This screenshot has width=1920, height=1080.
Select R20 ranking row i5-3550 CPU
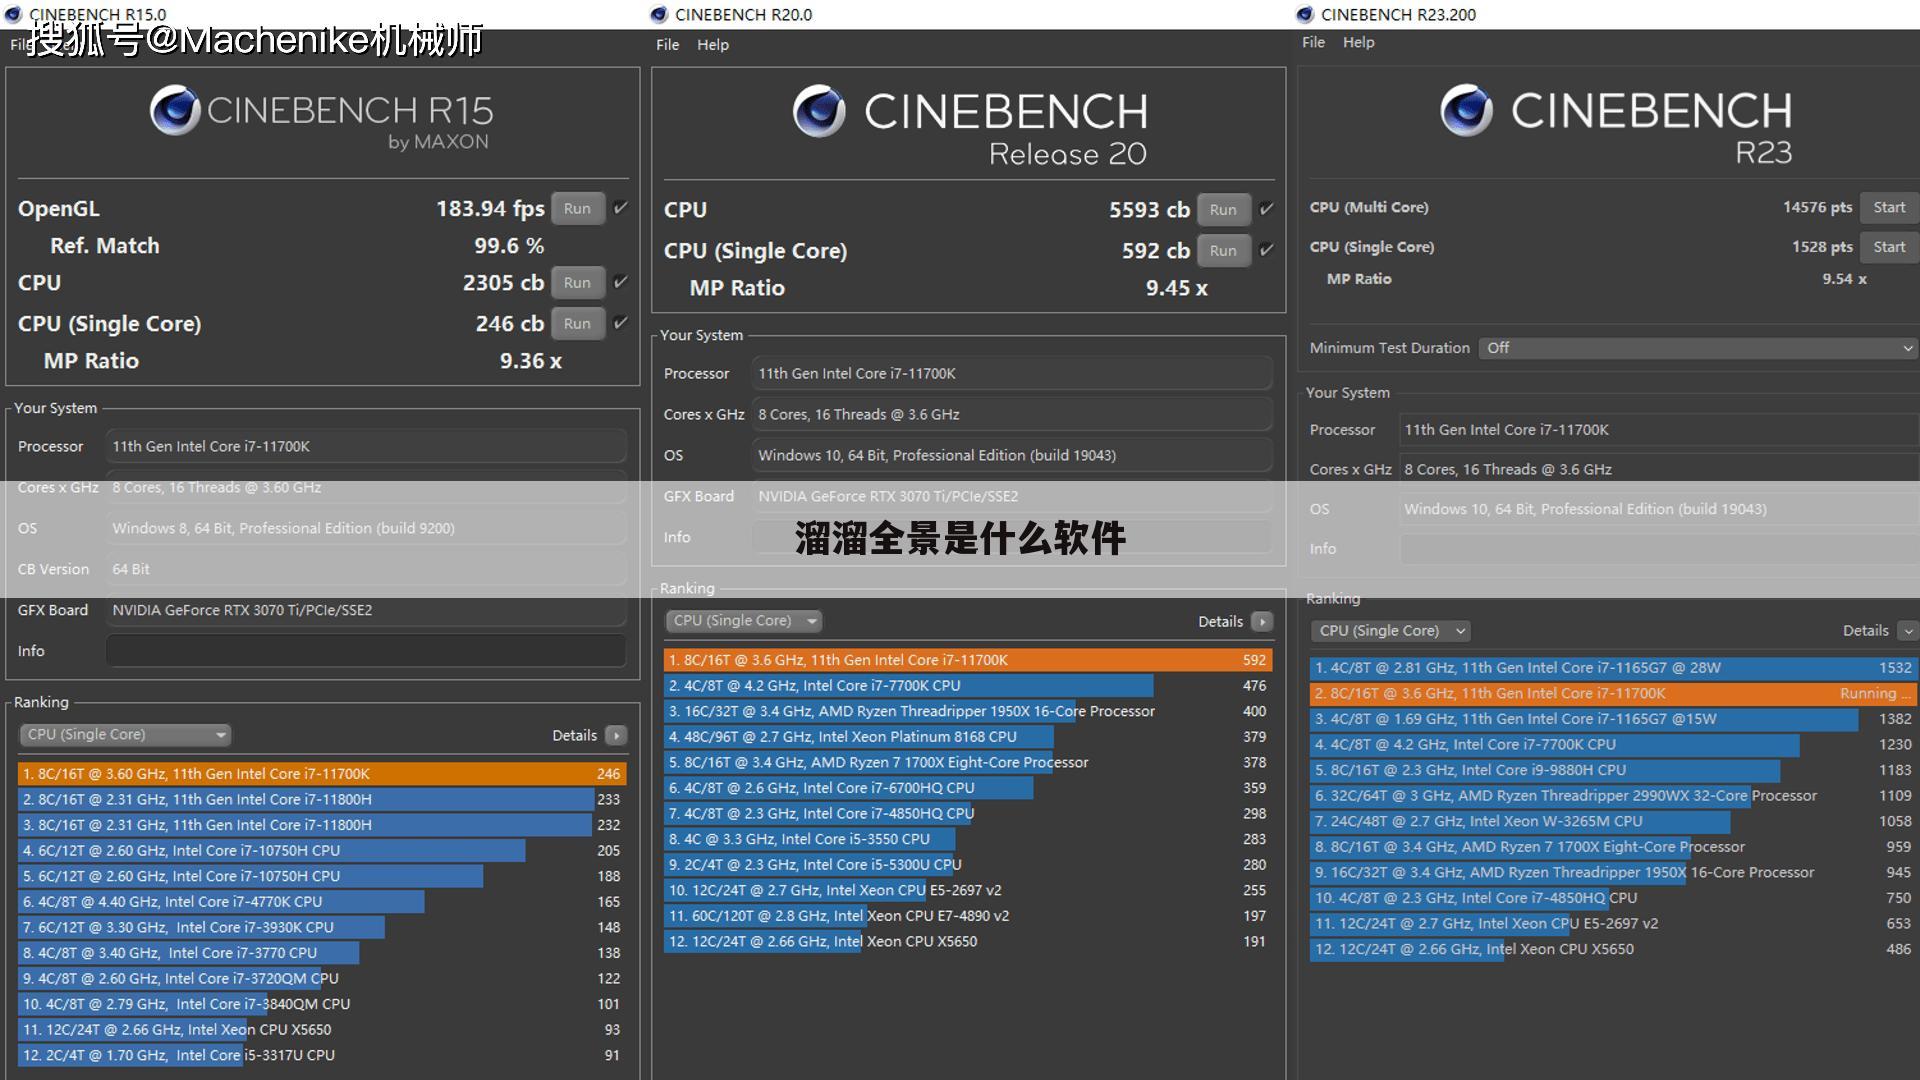point(968,839)
